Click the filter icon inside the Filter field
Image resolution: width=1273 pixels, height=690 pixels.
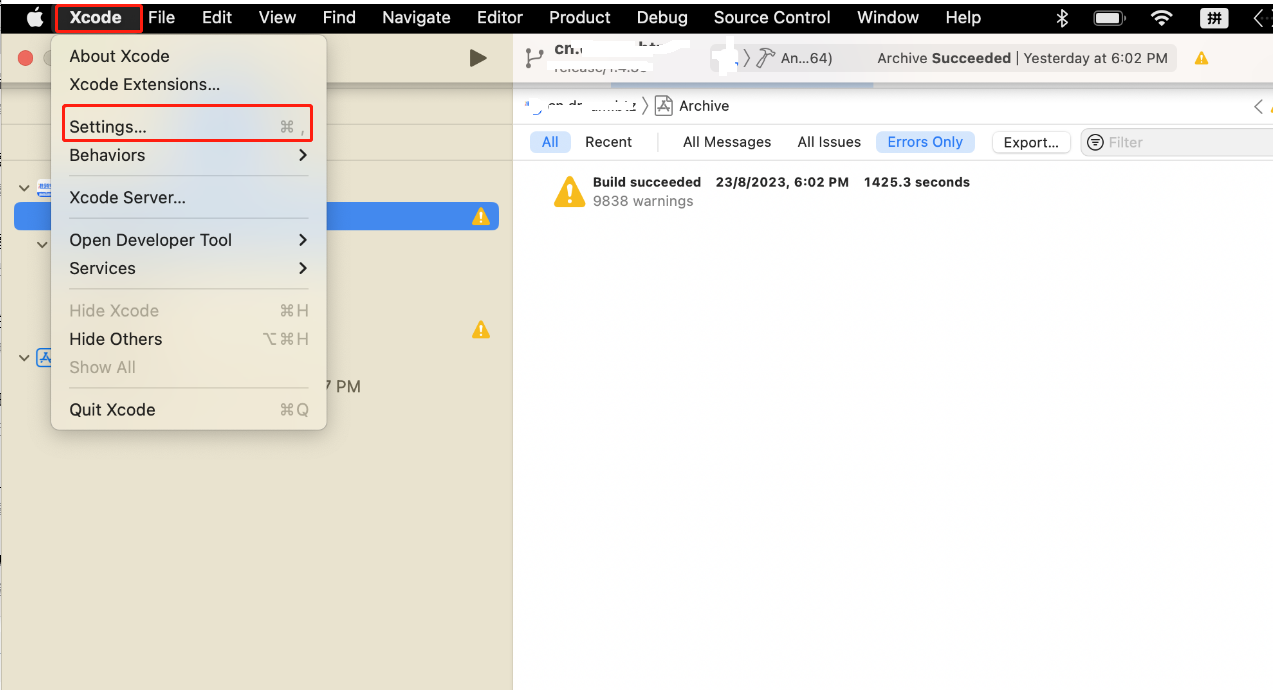point(1096,142)
